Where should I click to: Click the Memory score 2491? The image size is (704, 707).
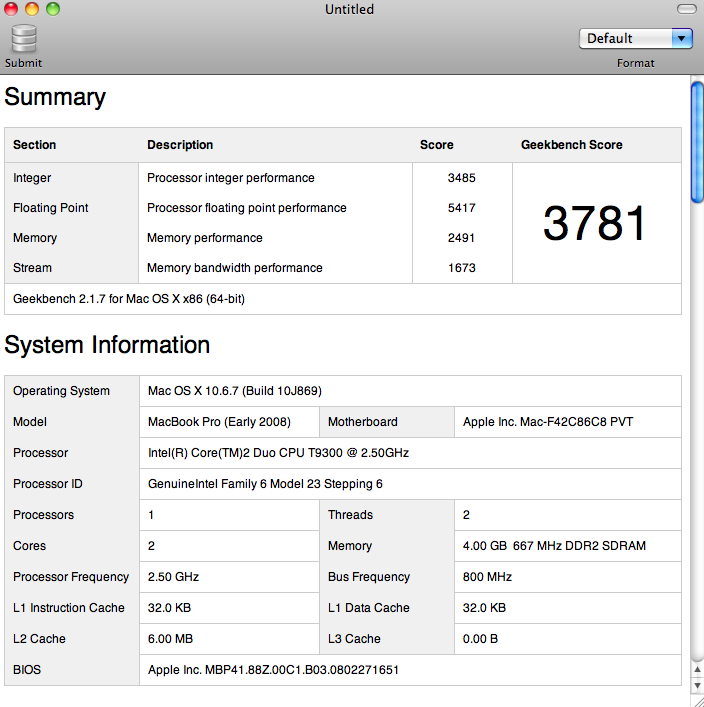(461, 238)
